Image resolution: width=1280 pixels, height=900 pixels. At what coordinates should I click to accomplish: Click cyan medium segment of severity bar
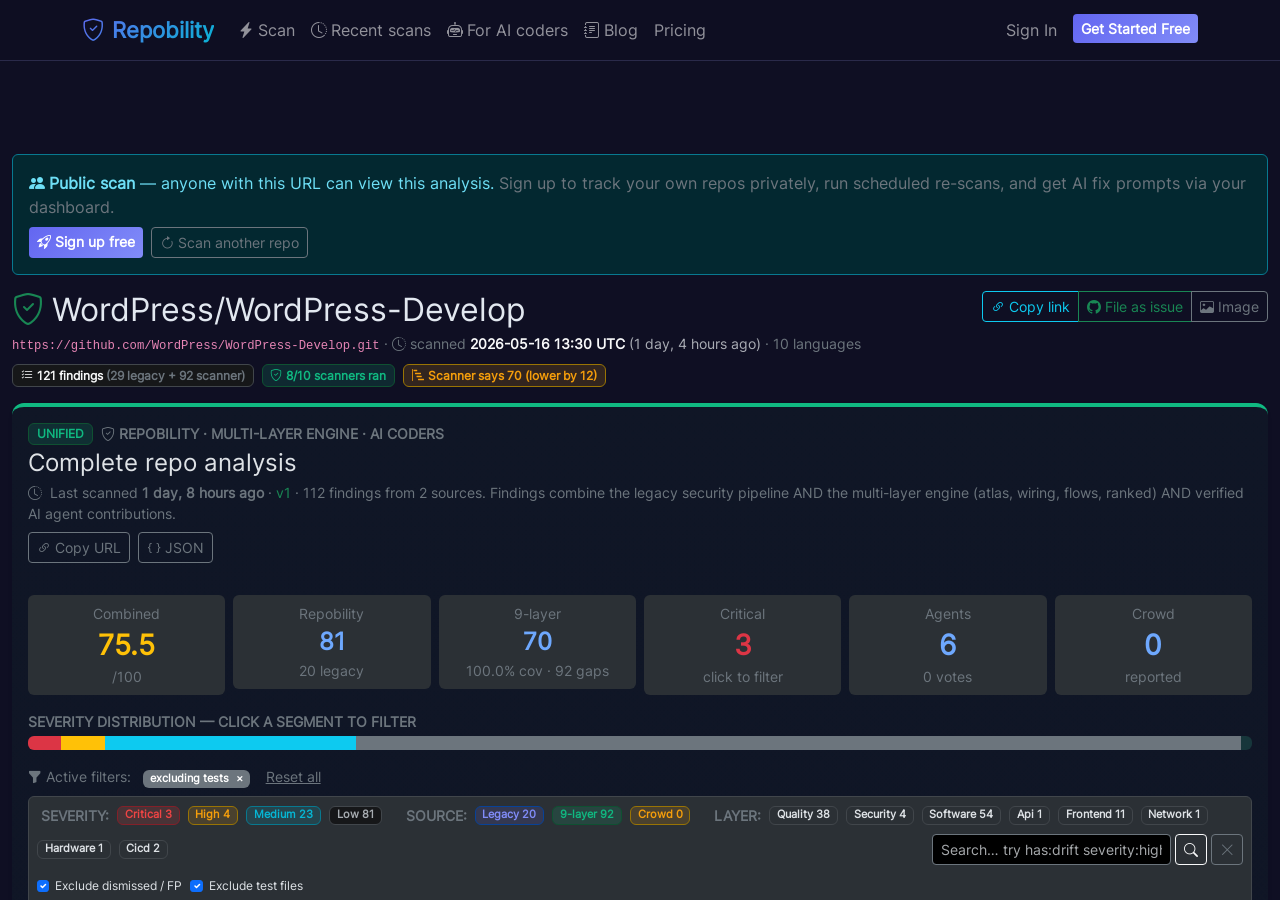click(x=230, y=743)
